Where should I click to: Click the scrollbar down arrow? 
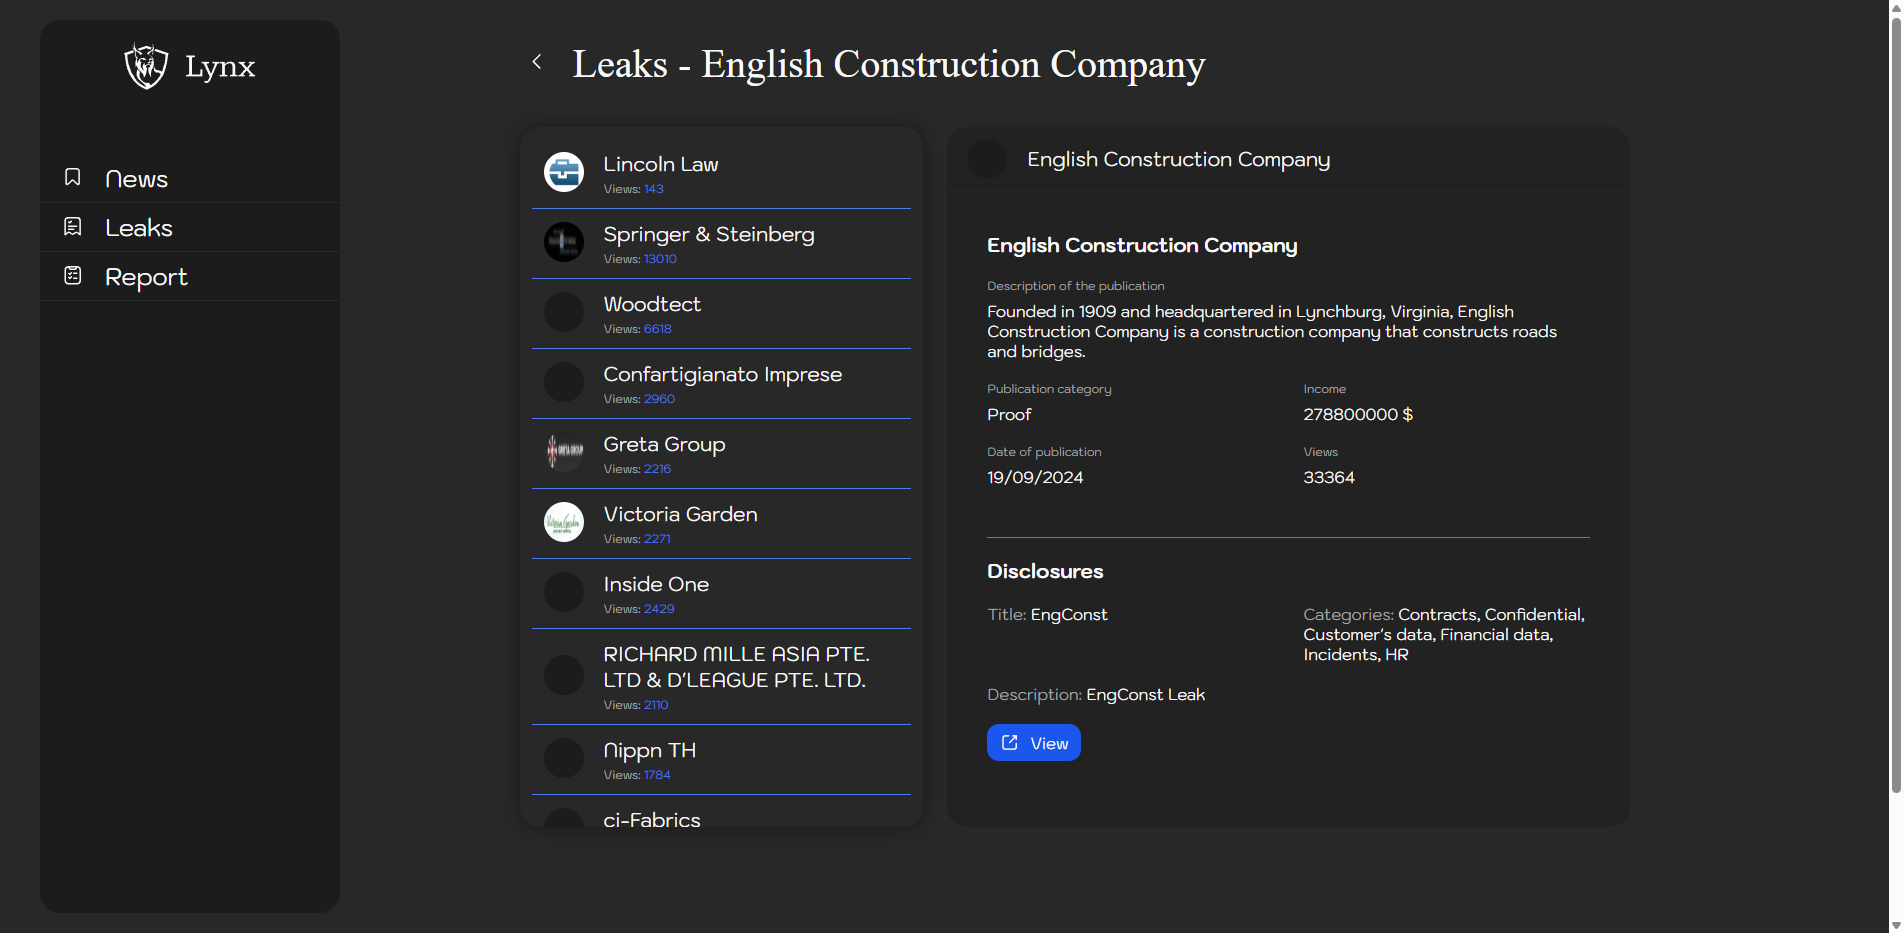point(1895,925)
